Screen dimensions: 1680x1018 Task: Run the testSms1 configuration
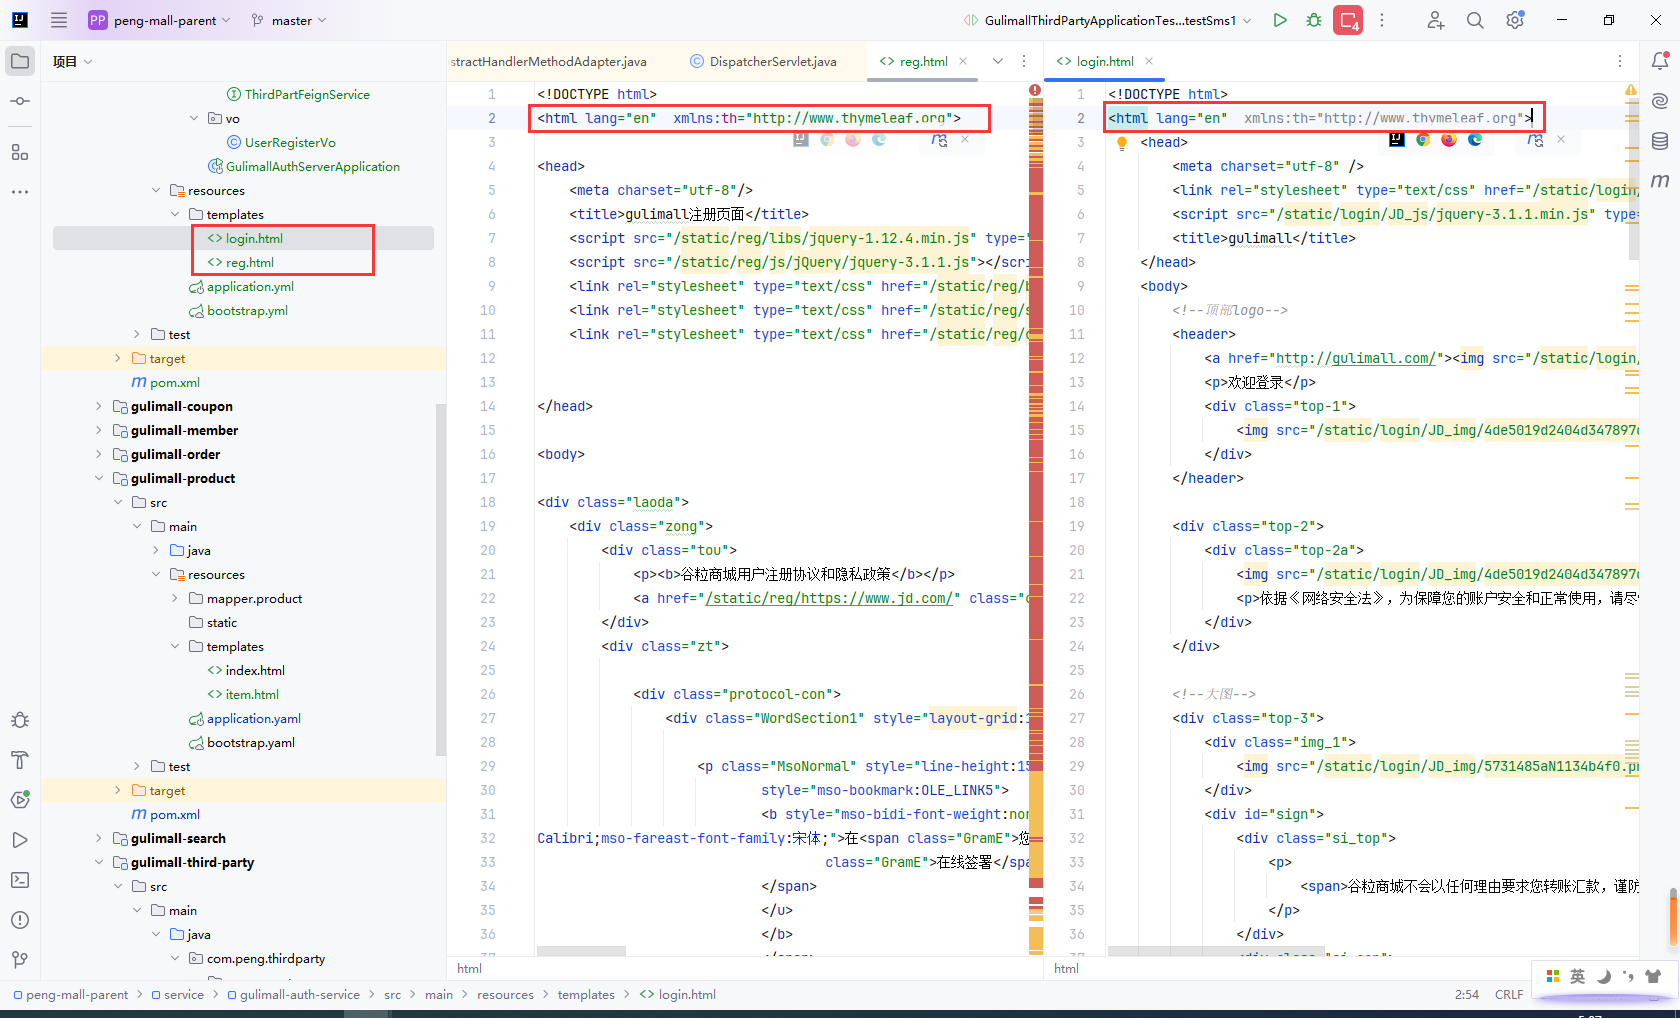click(1280, 20)
